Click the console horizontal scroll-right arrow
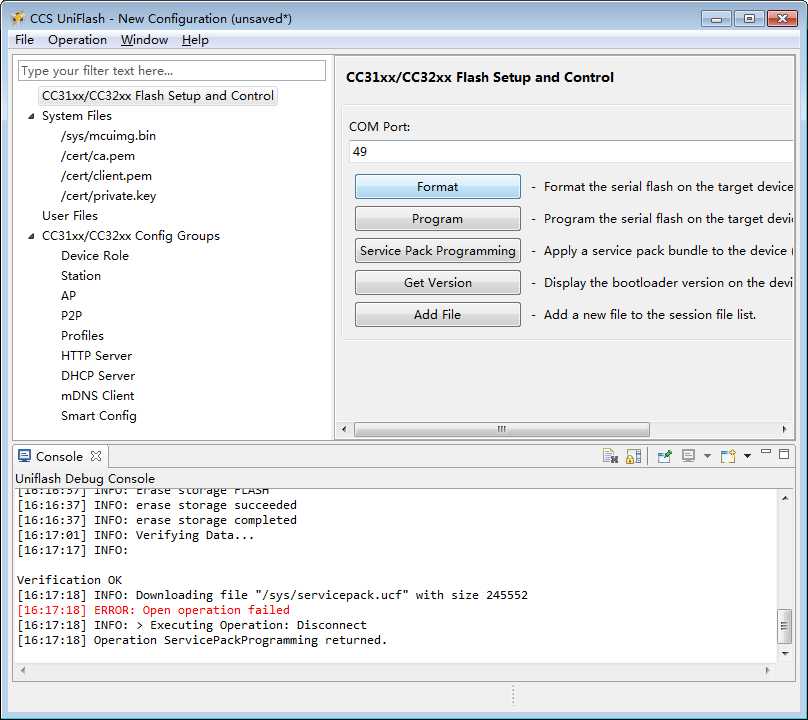 click(767, 671)
